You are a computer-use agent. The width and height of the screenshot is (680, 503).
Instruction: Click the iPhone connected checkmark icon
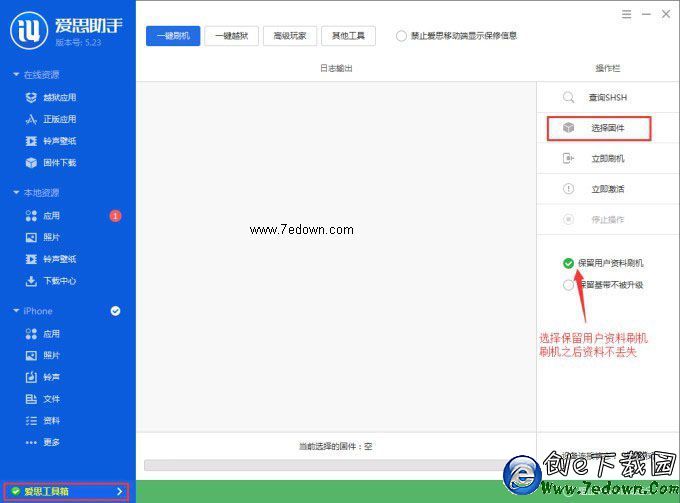tap(115, 311)
